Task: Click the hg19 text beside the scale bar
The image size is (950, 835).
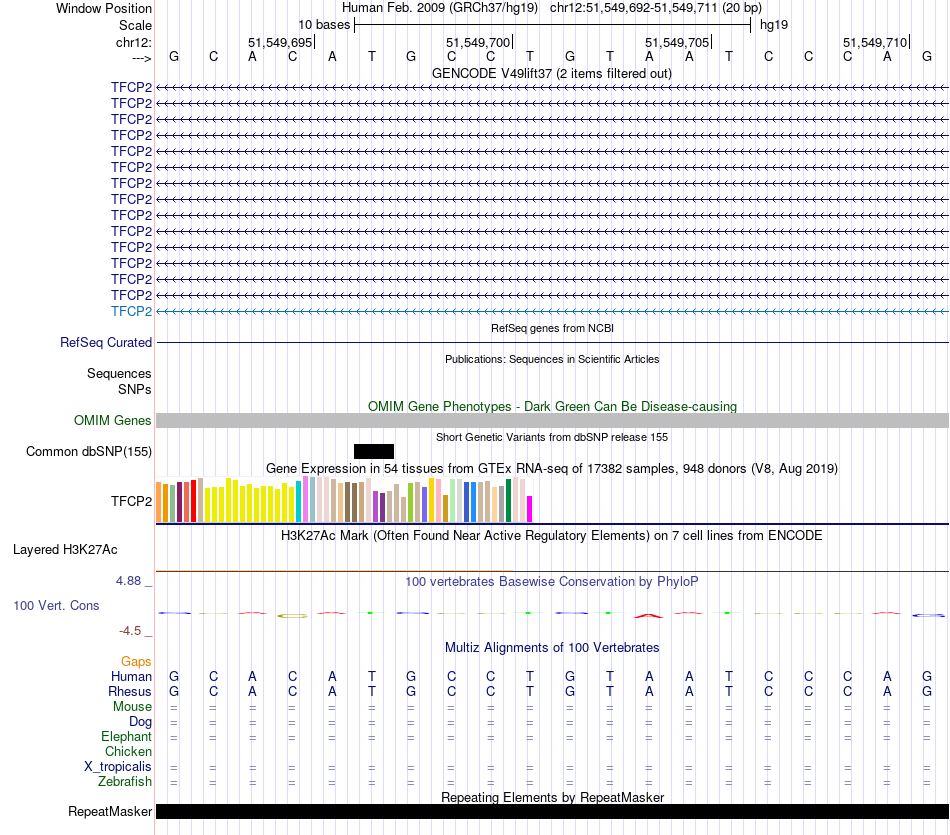Action: pos(774,25)
